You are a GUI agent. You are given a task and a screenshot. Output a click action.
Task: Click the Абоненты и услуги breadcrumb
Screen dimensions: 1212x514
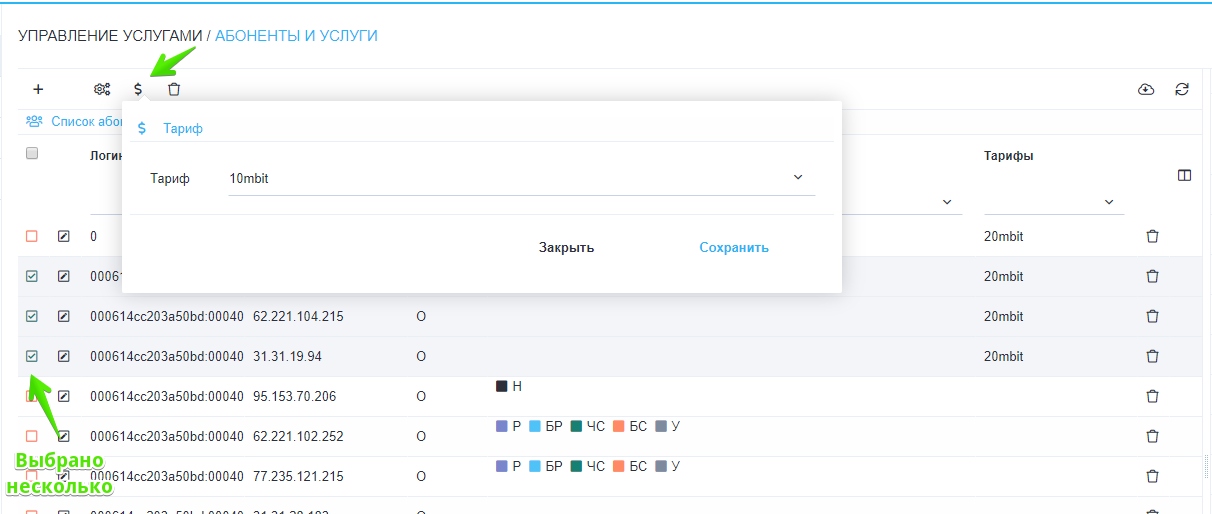(x=296, y=36)
